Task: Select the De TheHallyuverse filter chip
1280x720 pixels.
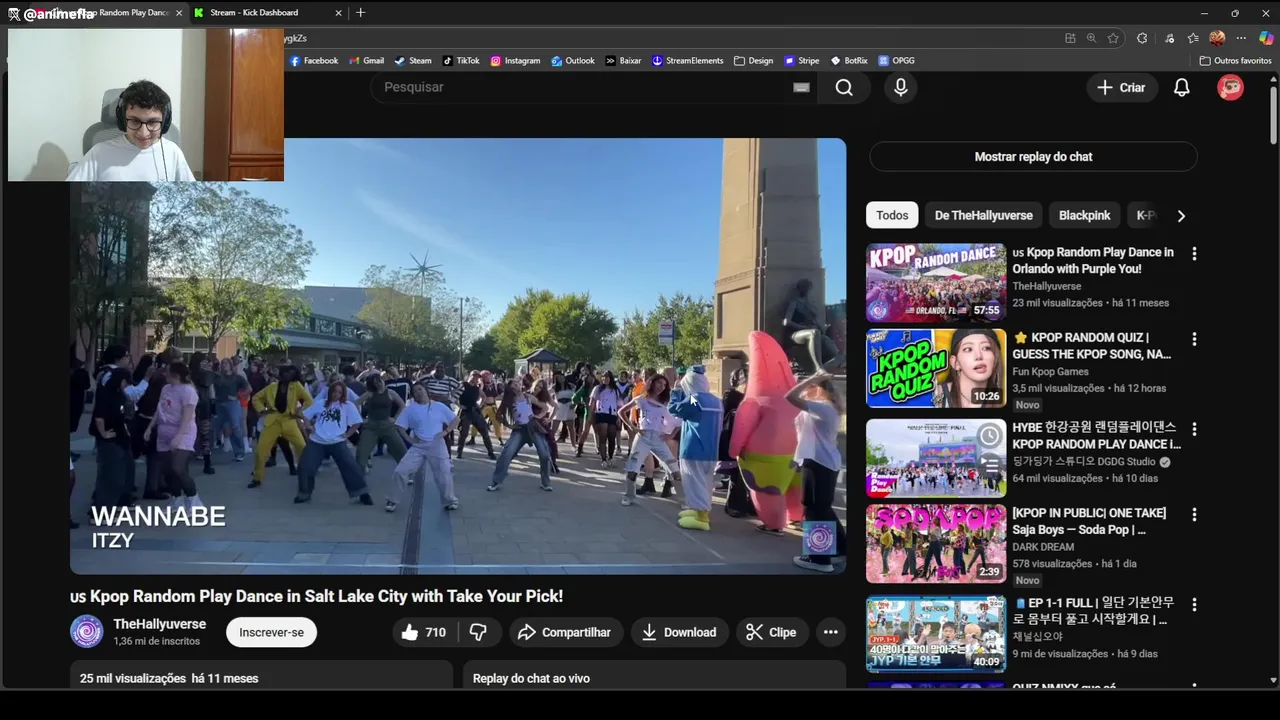Action: pyautogui.click(x=984, y=215)
